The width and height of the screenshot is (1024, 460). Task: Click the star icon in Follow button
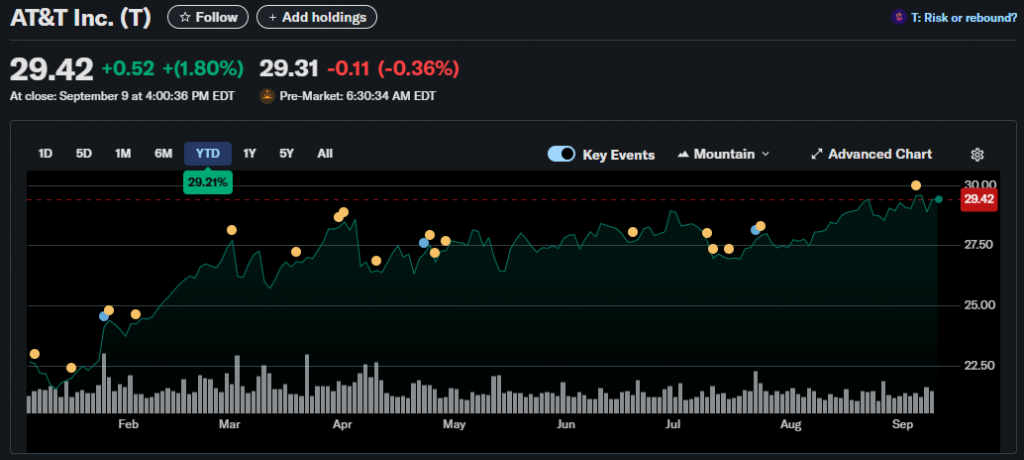click(x=185, y=18)
